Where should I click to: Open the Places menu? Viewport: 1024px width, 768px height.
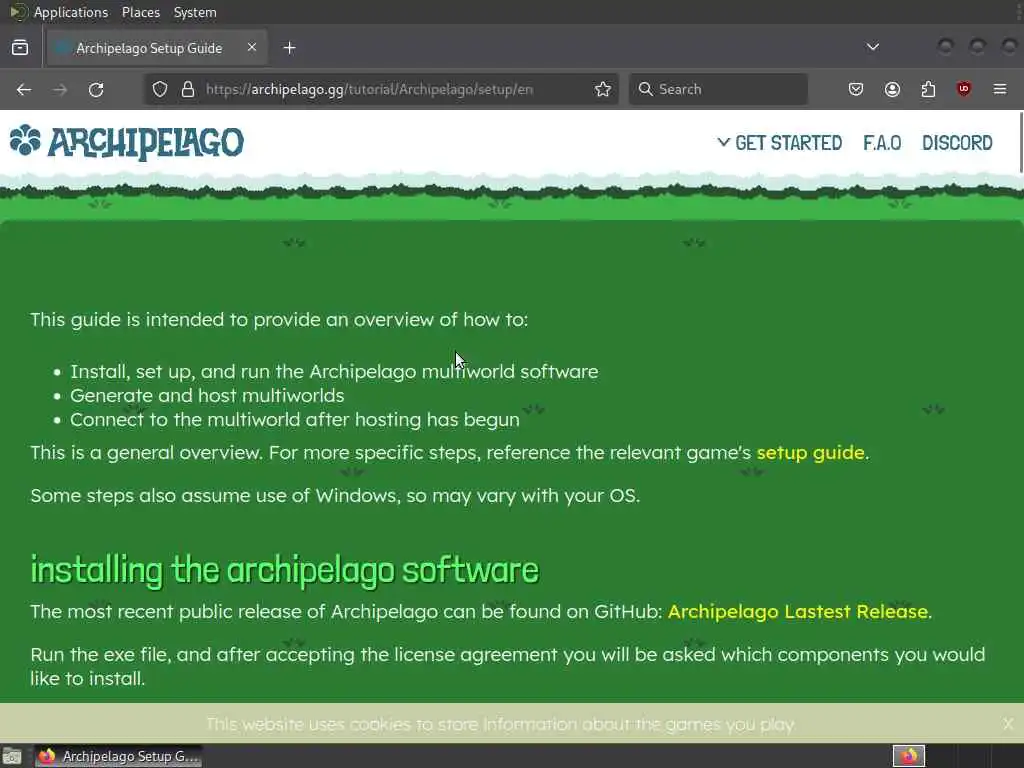[x=141, y=12]
